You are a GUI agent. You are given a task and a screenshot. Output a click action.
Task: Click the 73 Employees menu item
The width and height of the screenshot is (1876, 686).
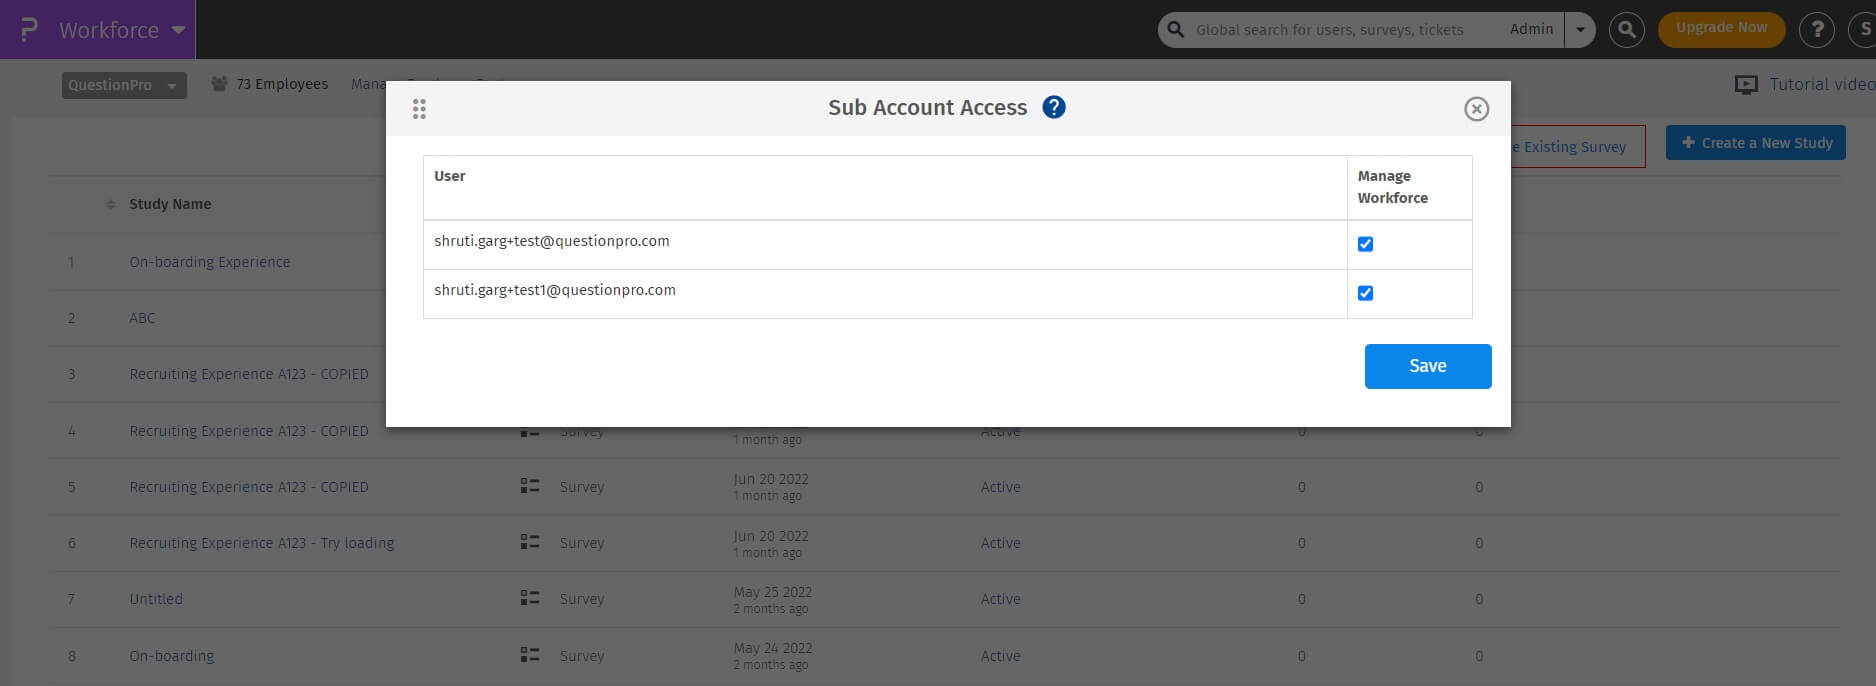tap(270, 84)
